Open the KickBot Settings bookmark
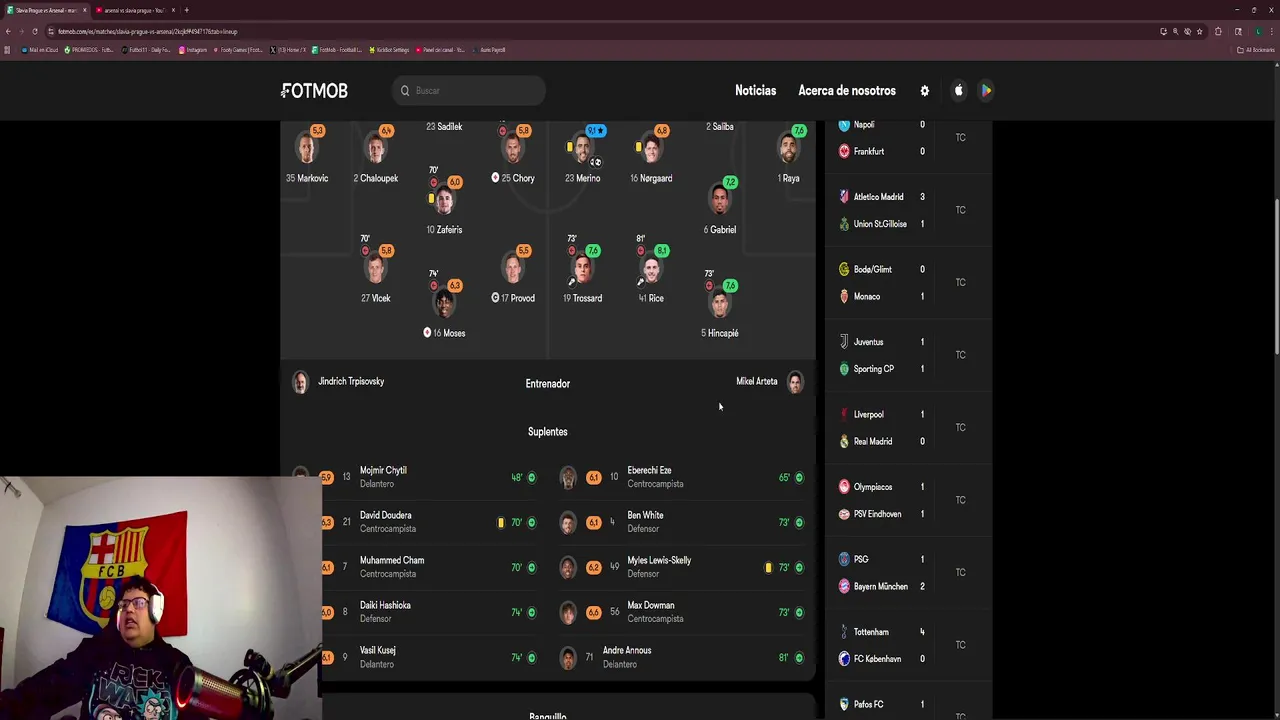1280x720 pixels. click(389, 50)
